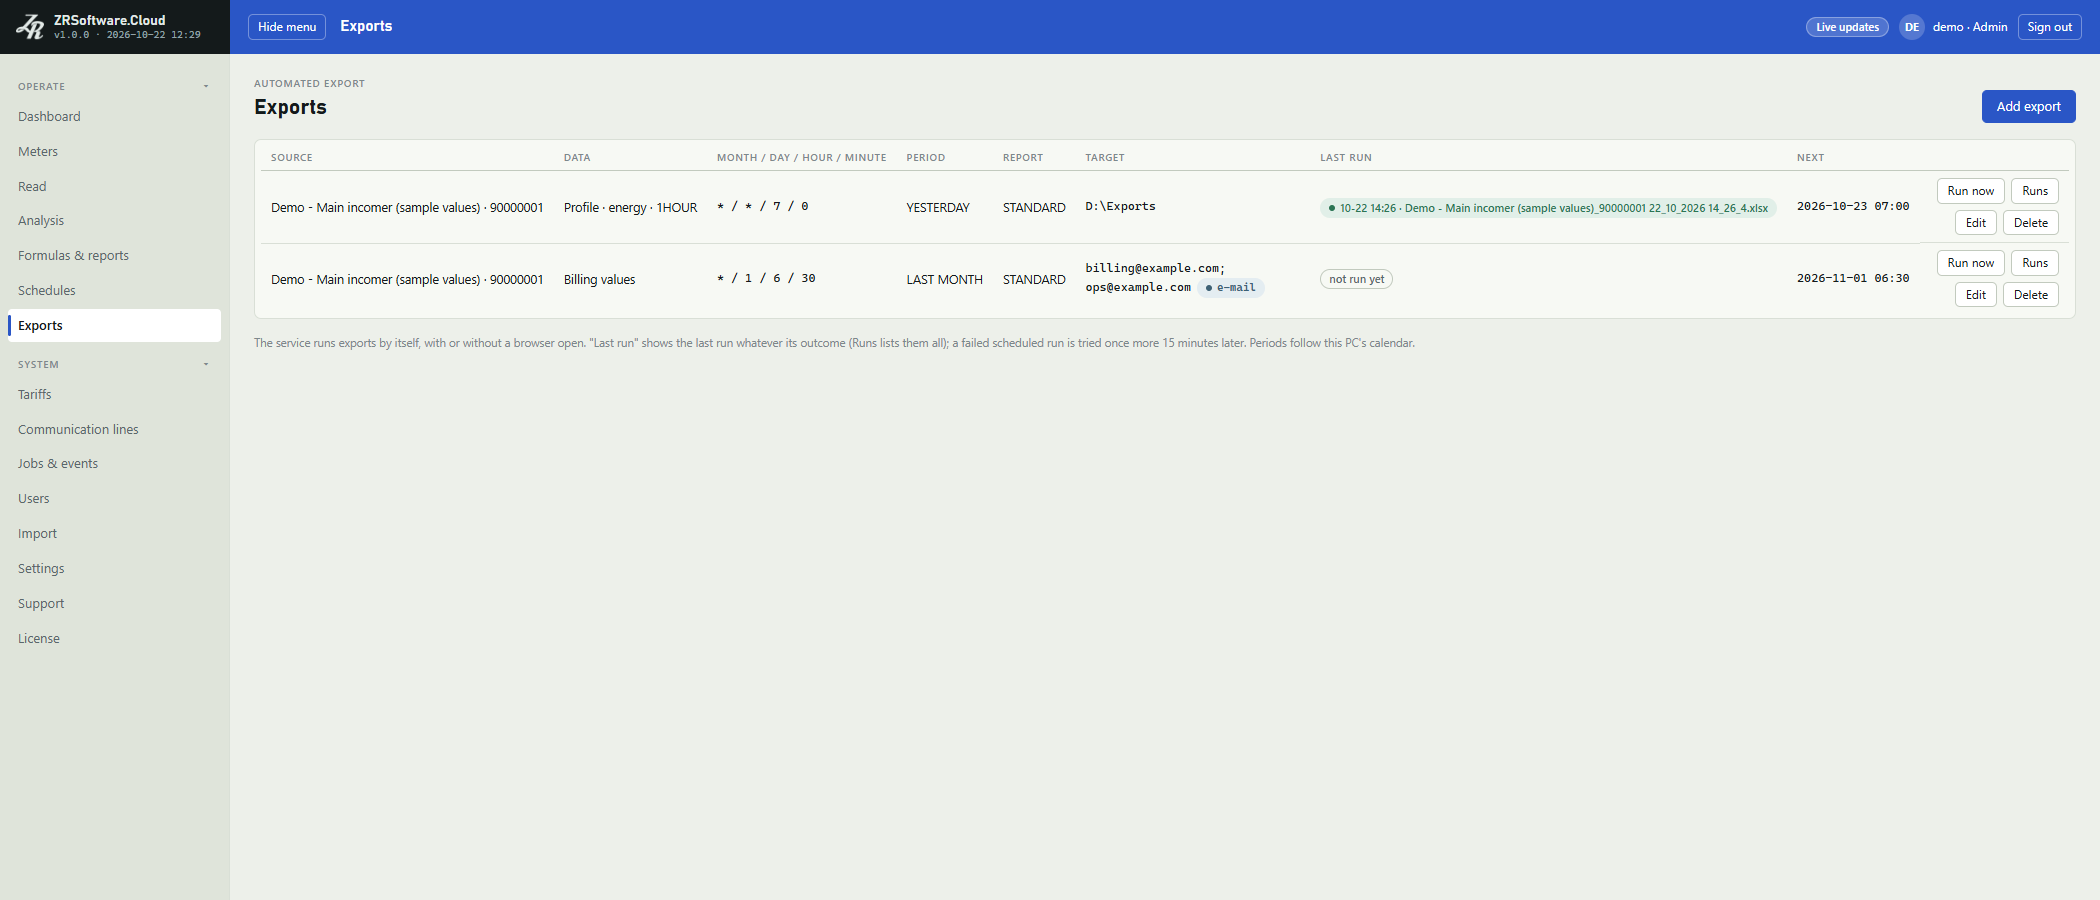Click the version and timestamp text under logo

click(x=127, y=35)
